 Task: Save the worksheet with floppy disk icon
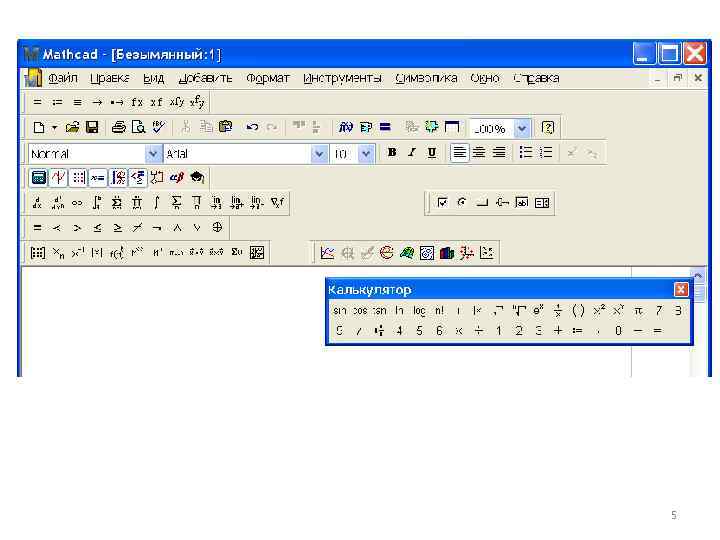coord(92,128)
